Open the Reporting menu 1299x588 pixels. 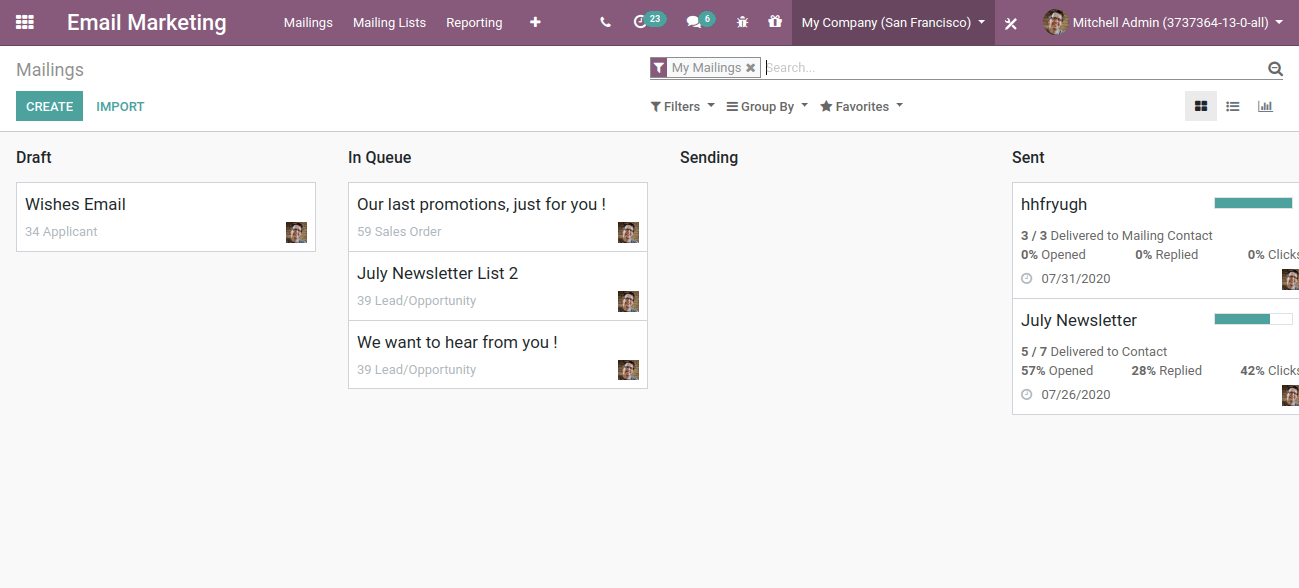point(474,22)
